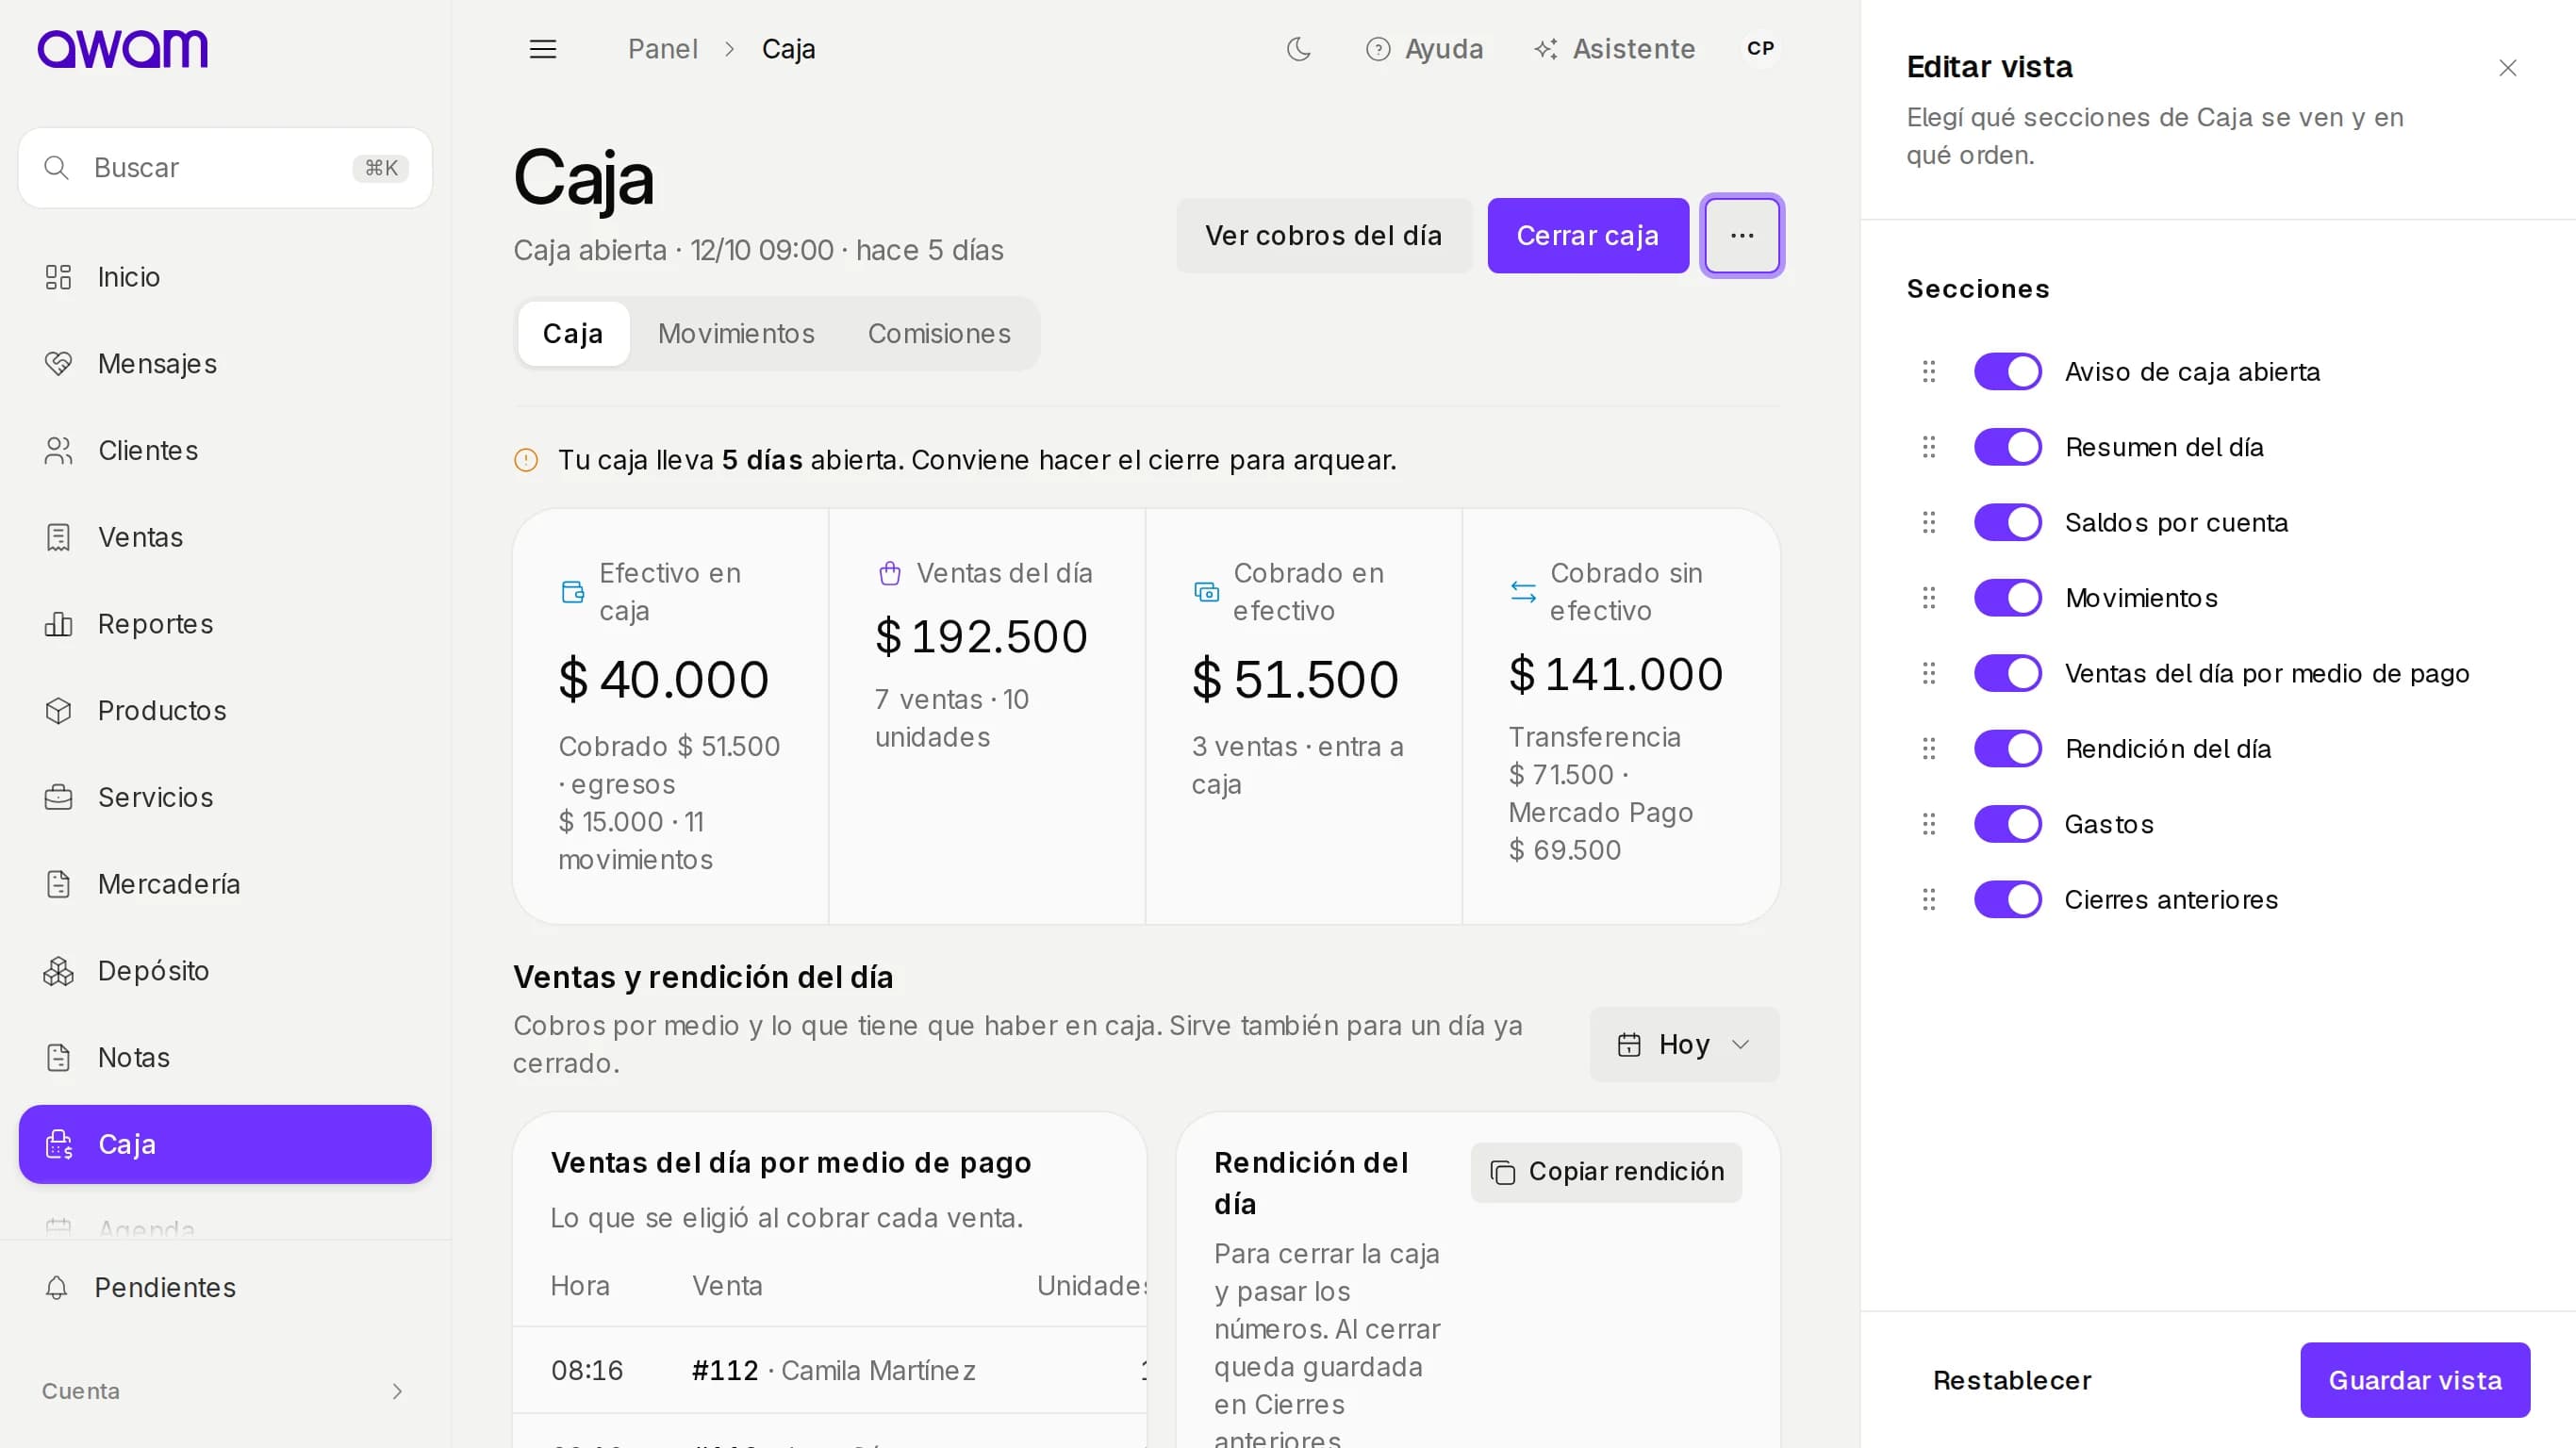Toggle Saldos por cuenta switch

coord(2008,523)
